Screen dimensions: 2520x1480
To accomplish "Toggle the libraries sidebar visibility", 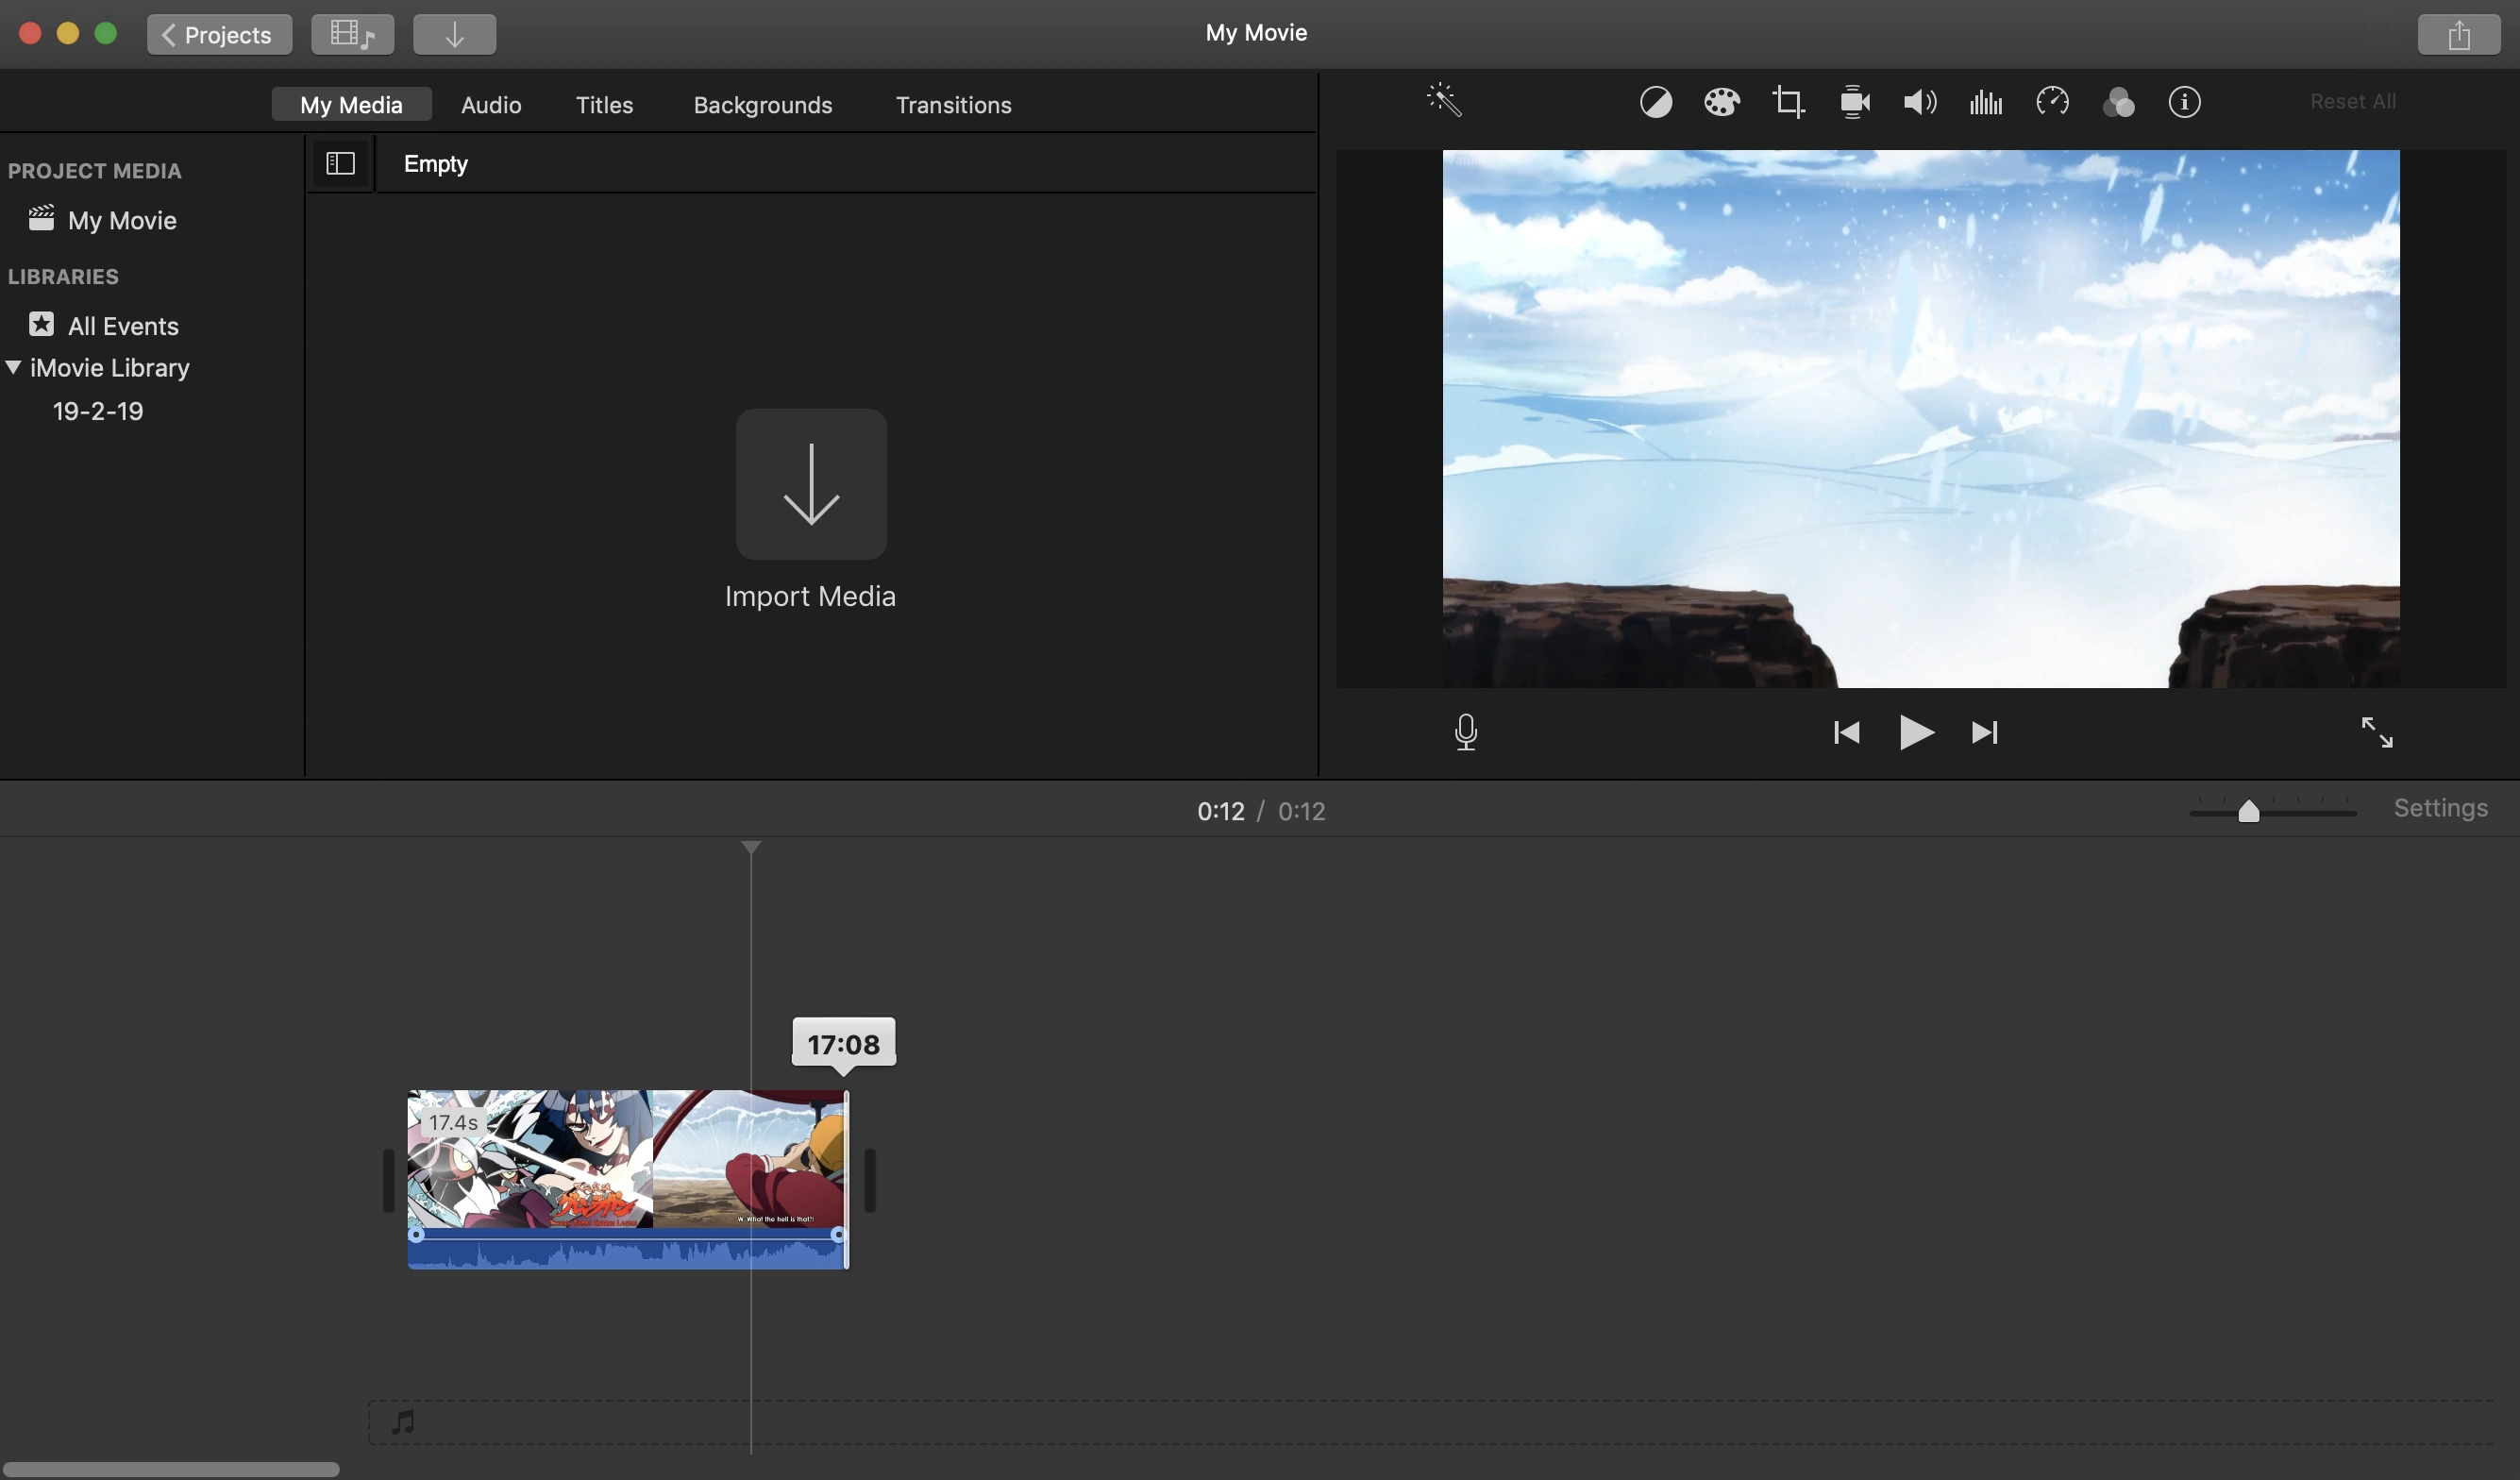I will coord(340,163).
